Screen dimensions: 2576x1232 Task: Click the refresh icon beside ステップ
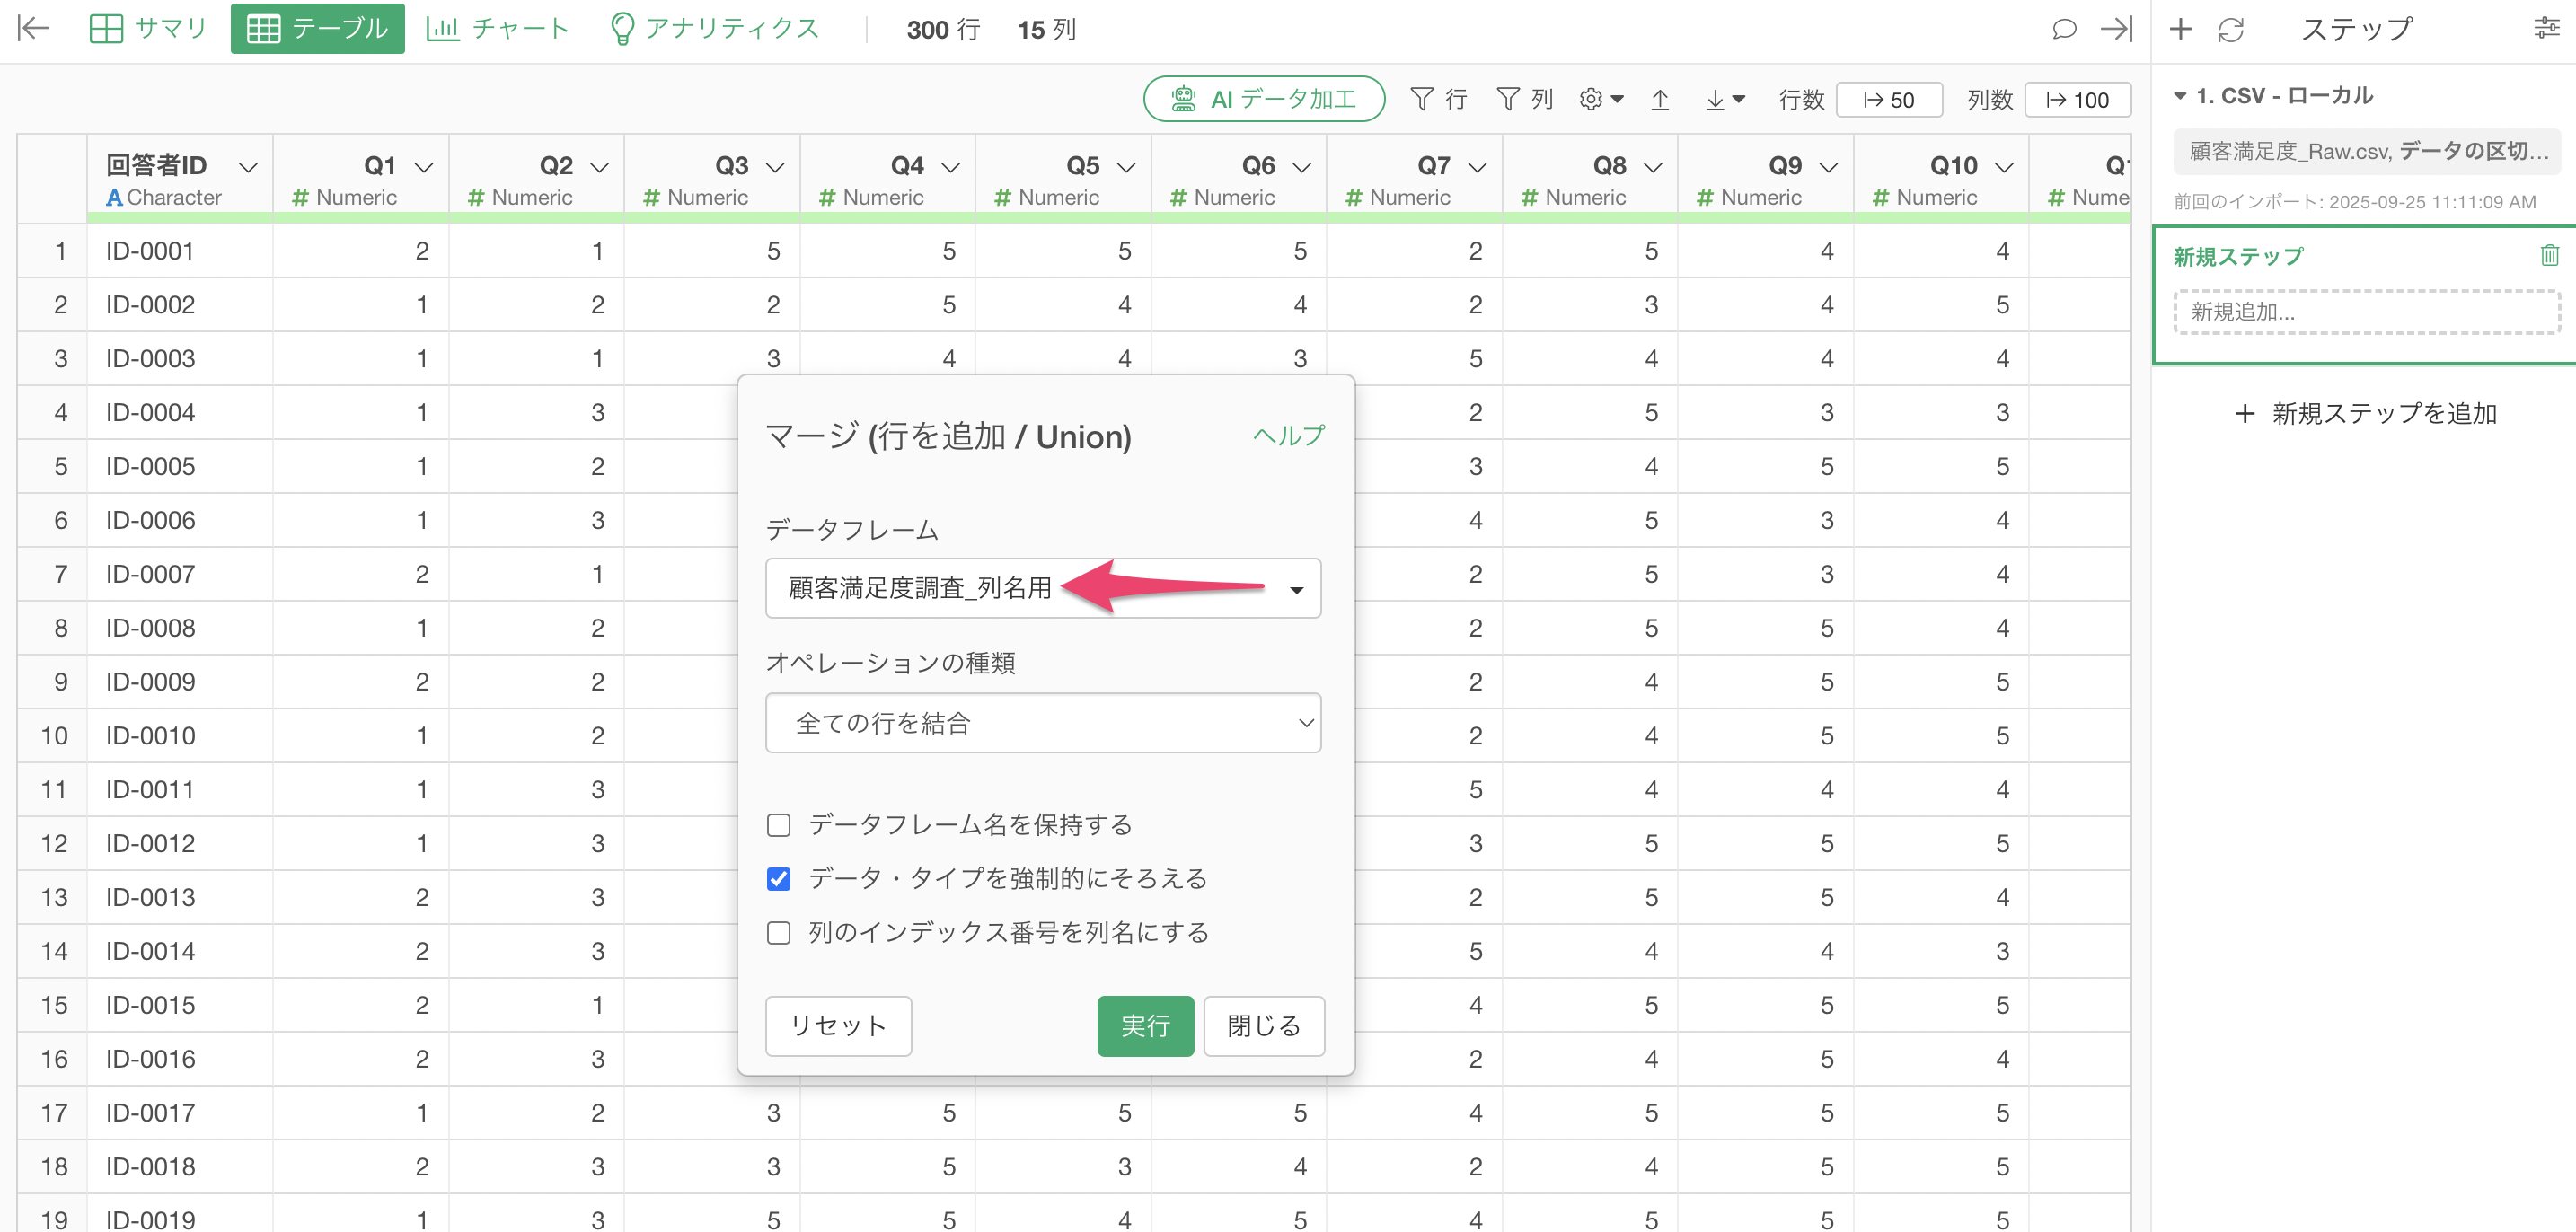point(2230,29)
